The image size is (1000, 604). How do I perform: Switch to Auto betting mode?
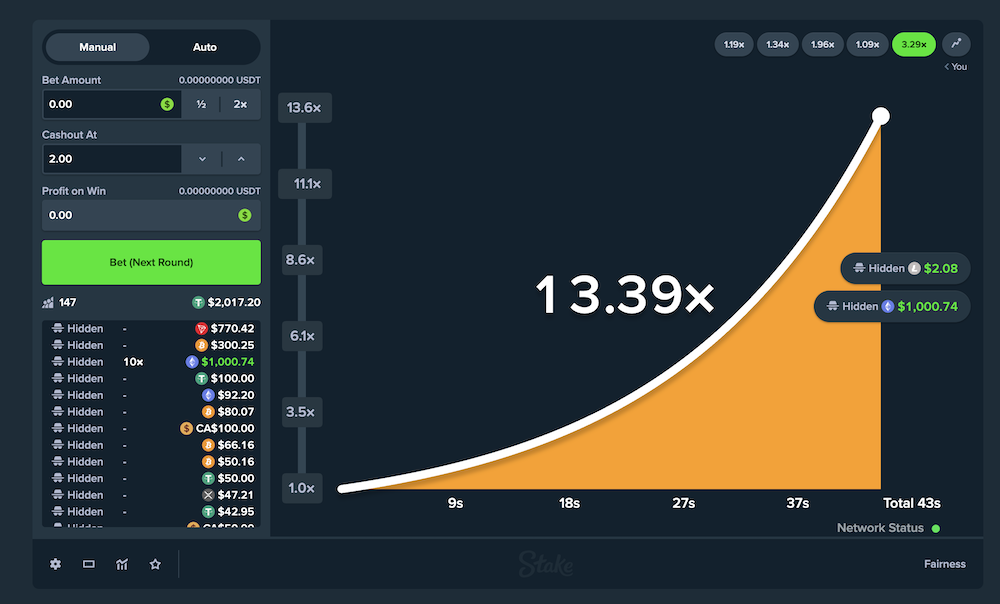tap(205, 47)
